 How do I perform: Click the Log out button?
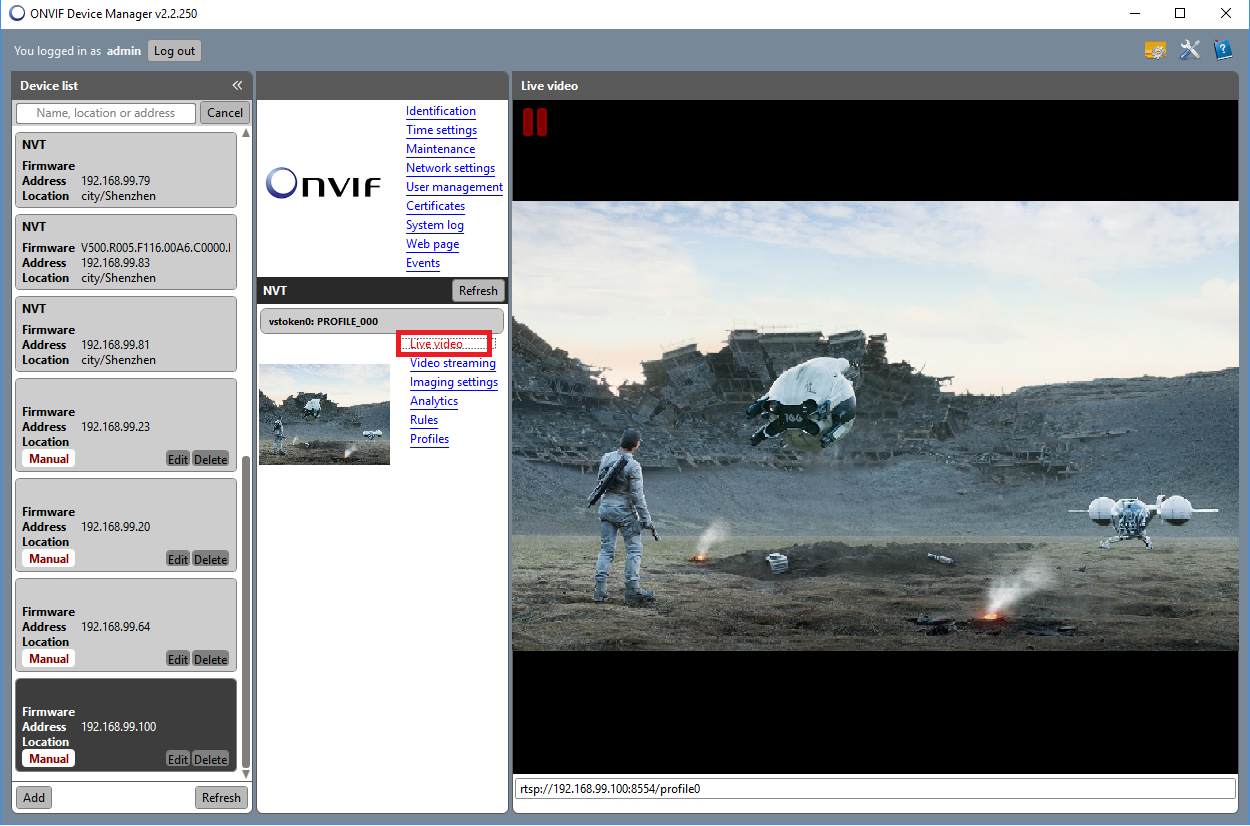[x=174, y=51]
